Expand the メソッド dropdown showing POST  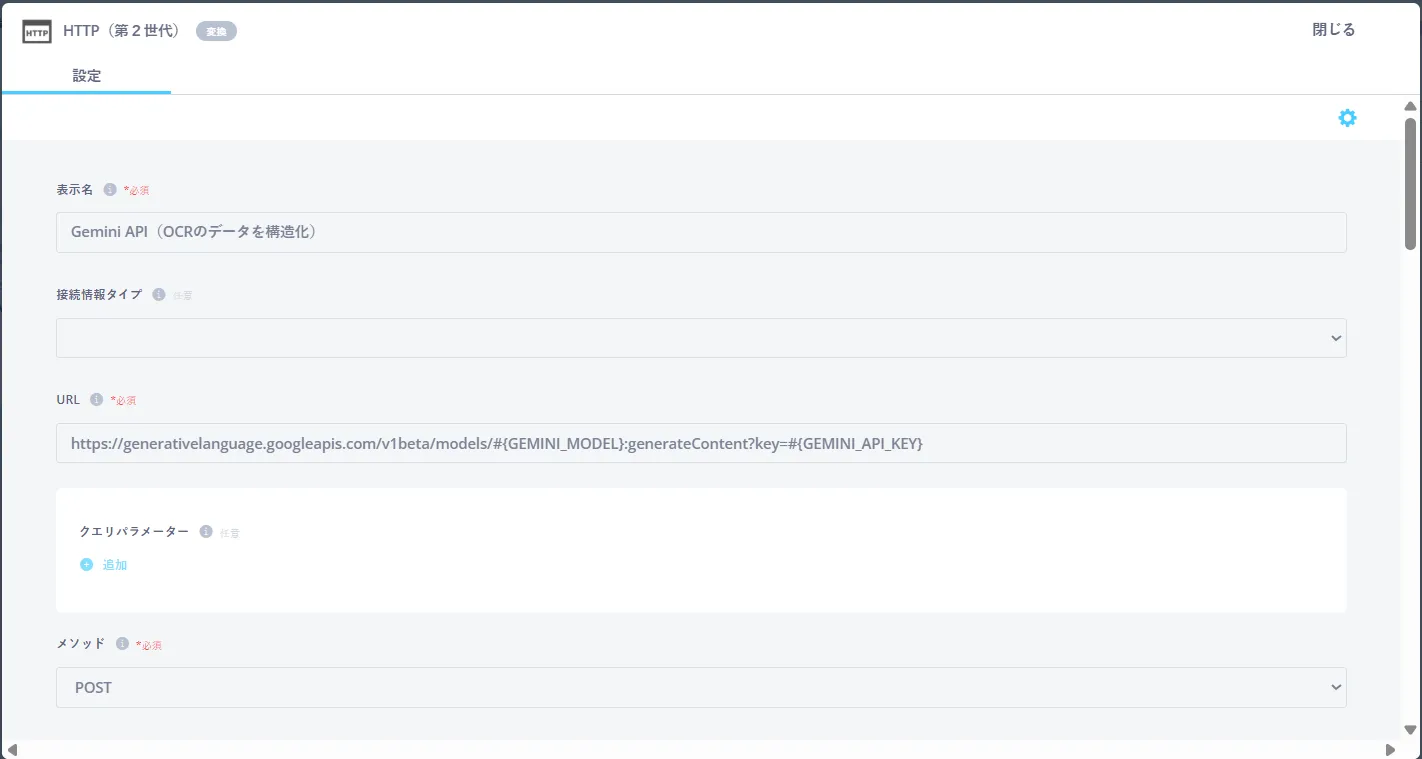click(700, 688)
